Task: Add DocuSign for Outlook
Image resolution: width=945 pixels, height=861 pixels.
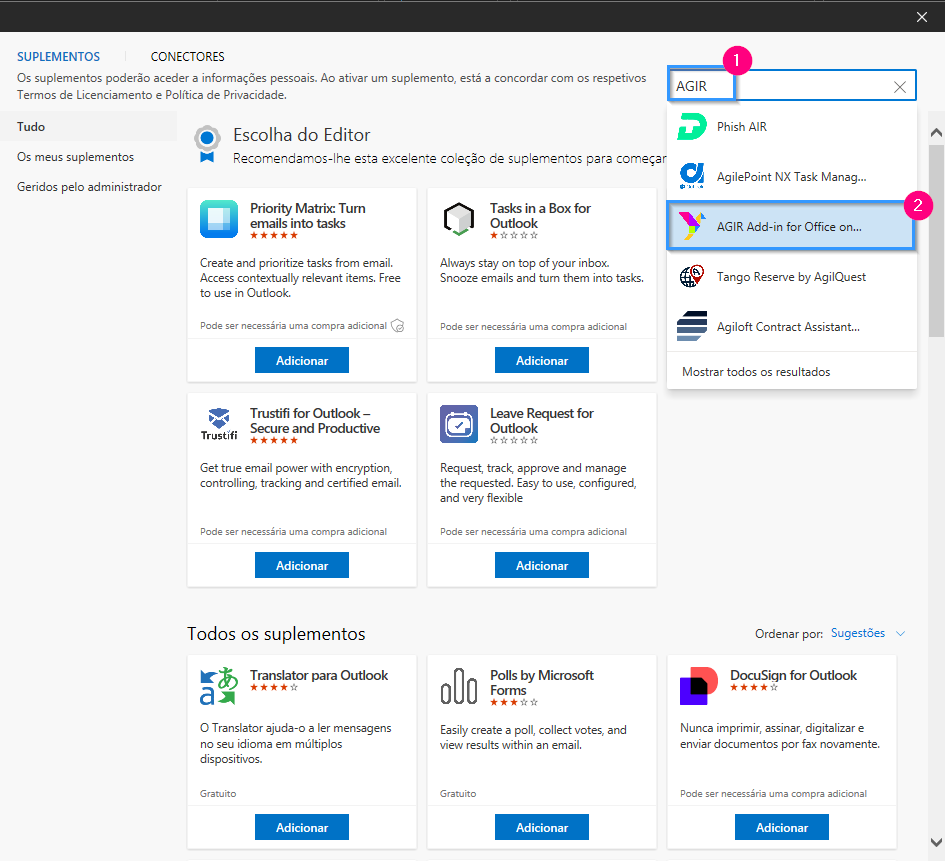Action: click(x=782, y=827)
